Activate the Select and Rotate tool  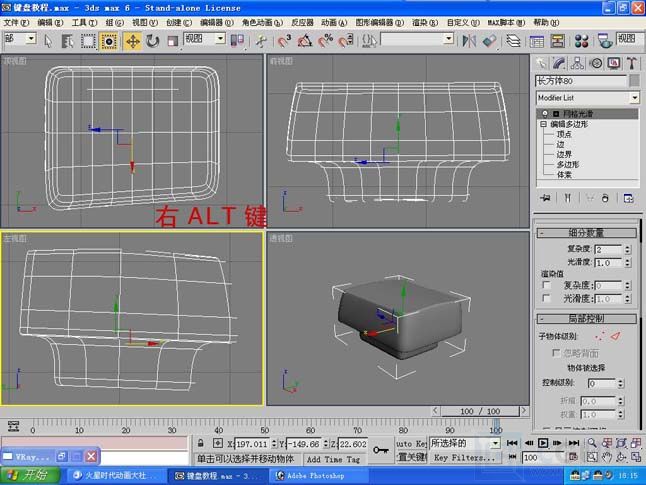click(x=152, y=41)
